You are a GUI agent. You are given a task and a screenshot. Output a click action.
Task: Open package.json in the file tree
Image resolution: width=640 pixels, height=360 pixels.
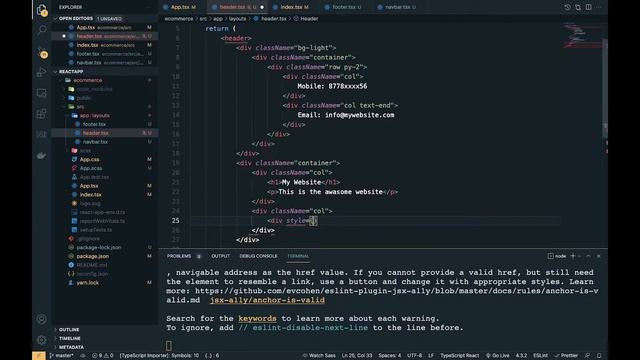click(x=93, y=256)
